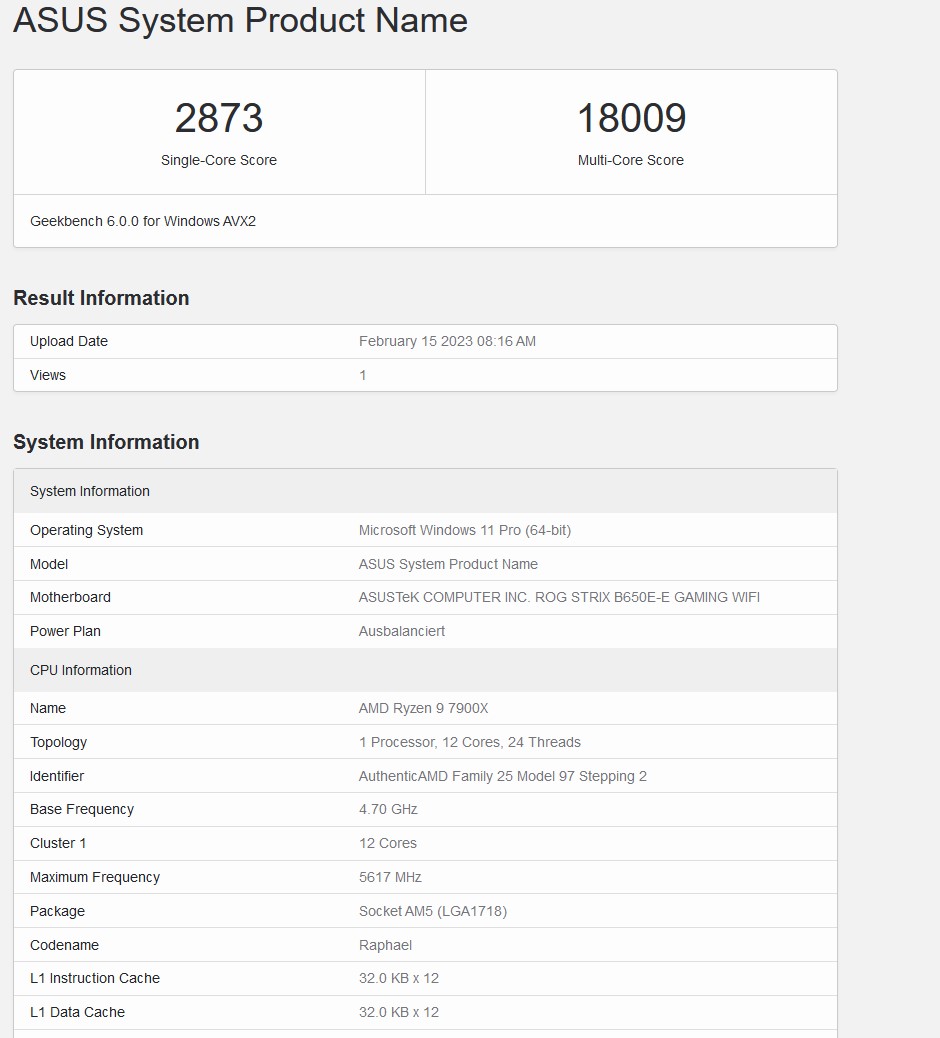Click the 'Operating System' label
This screenshot has width=940, height=1038.
(x=87, y=530)
